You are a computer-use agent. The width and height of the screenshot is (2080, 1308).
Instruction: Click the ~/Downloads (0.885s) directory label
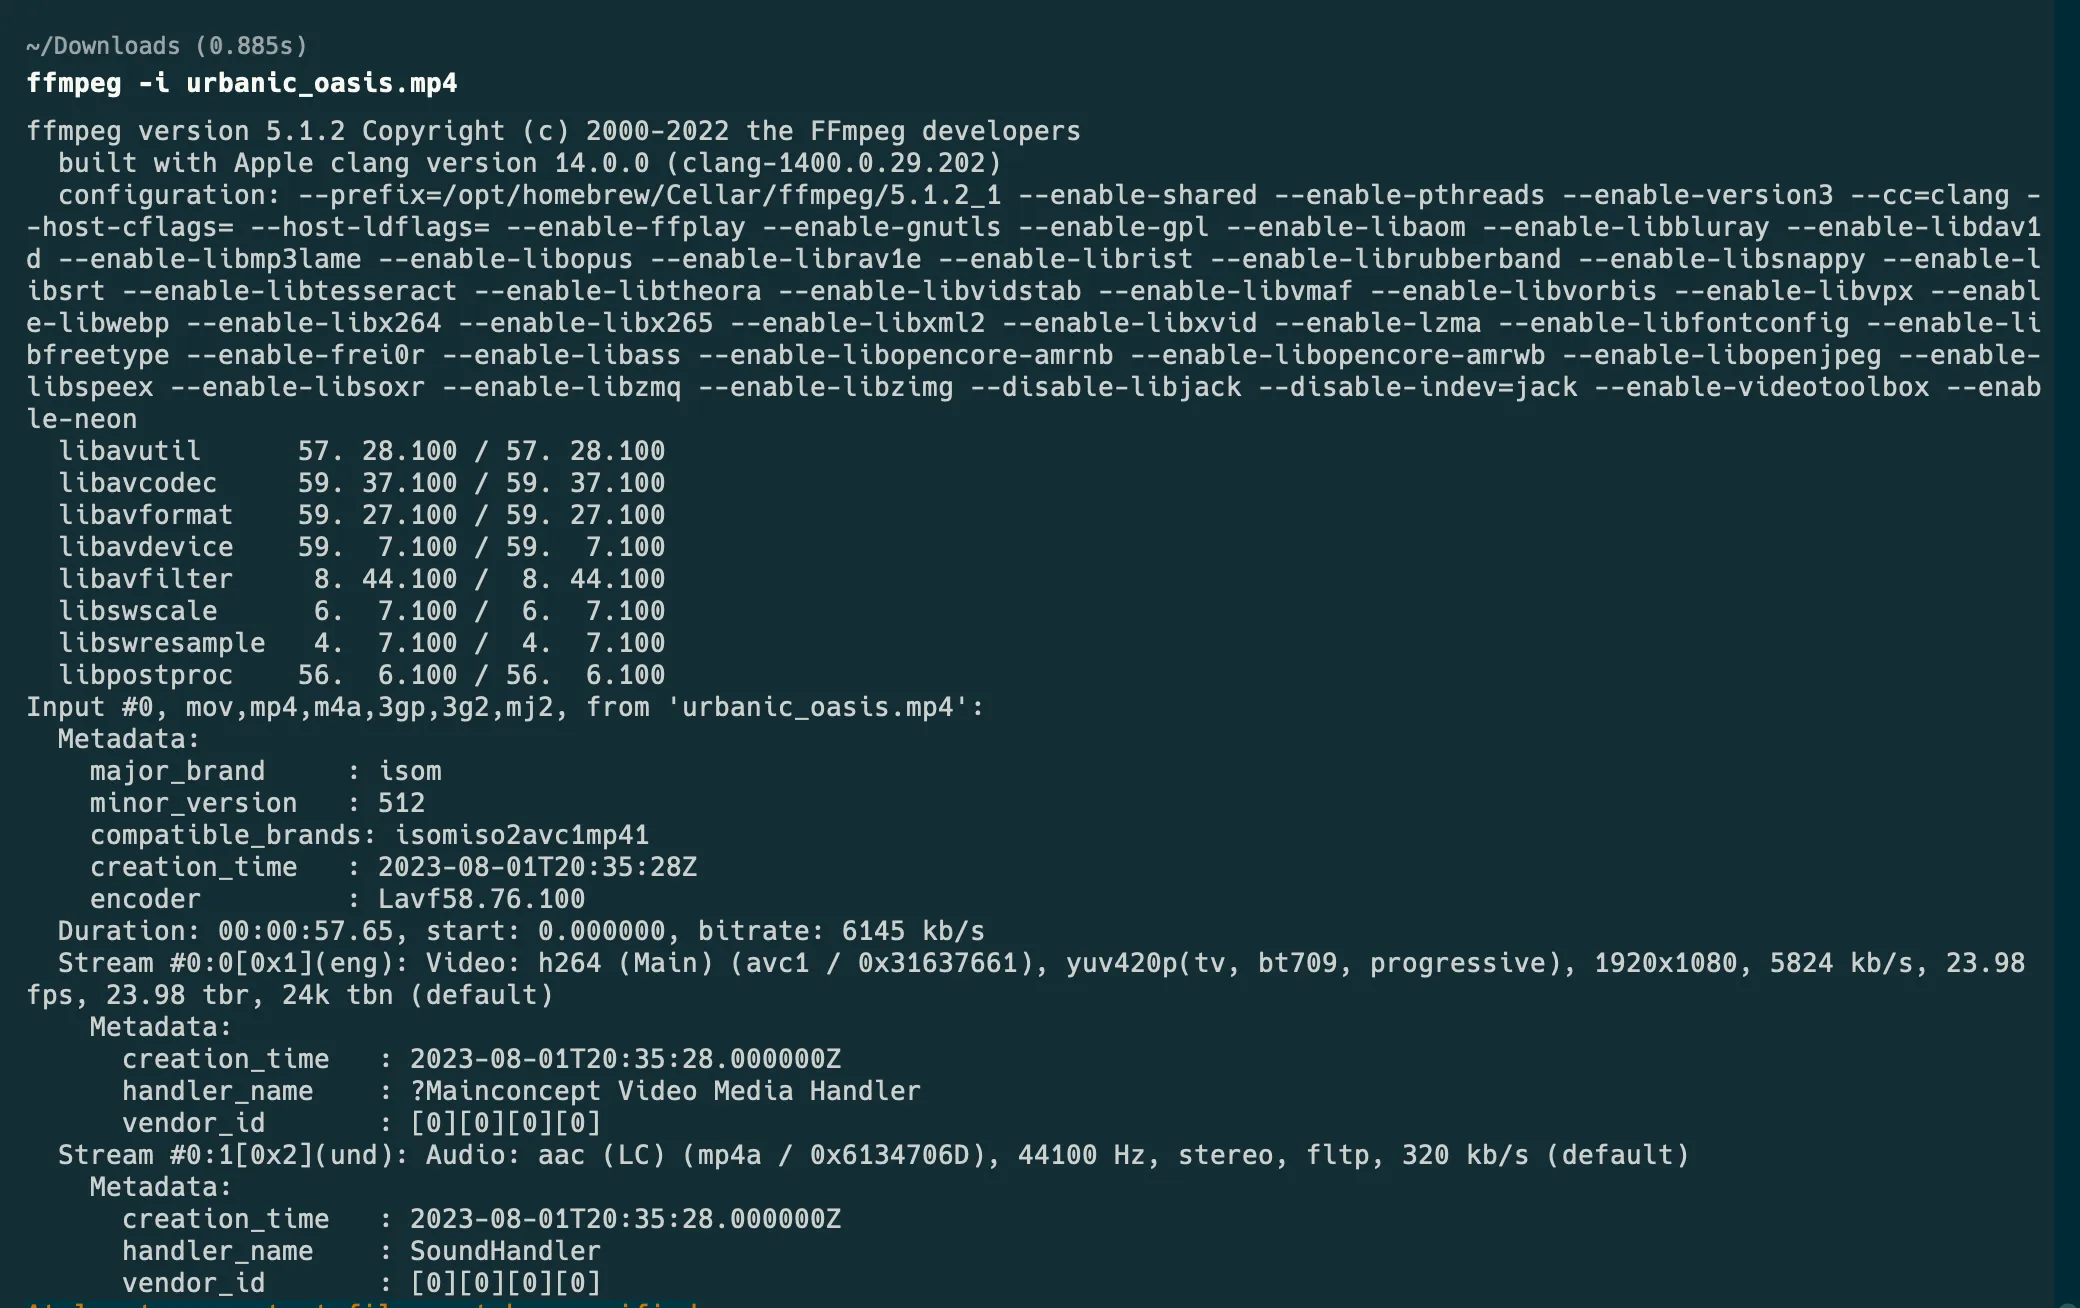pyautogui.click(x=166, y=46)
